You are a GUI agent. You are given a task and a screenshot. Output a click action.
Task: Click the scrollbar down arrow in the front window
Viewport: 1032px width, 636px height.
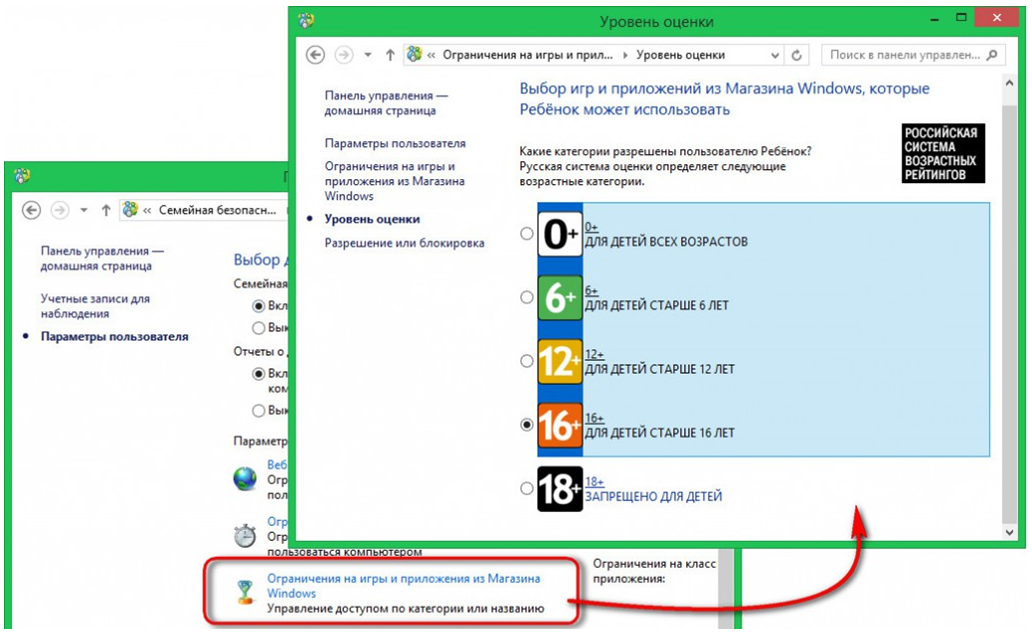[1009, 533]
